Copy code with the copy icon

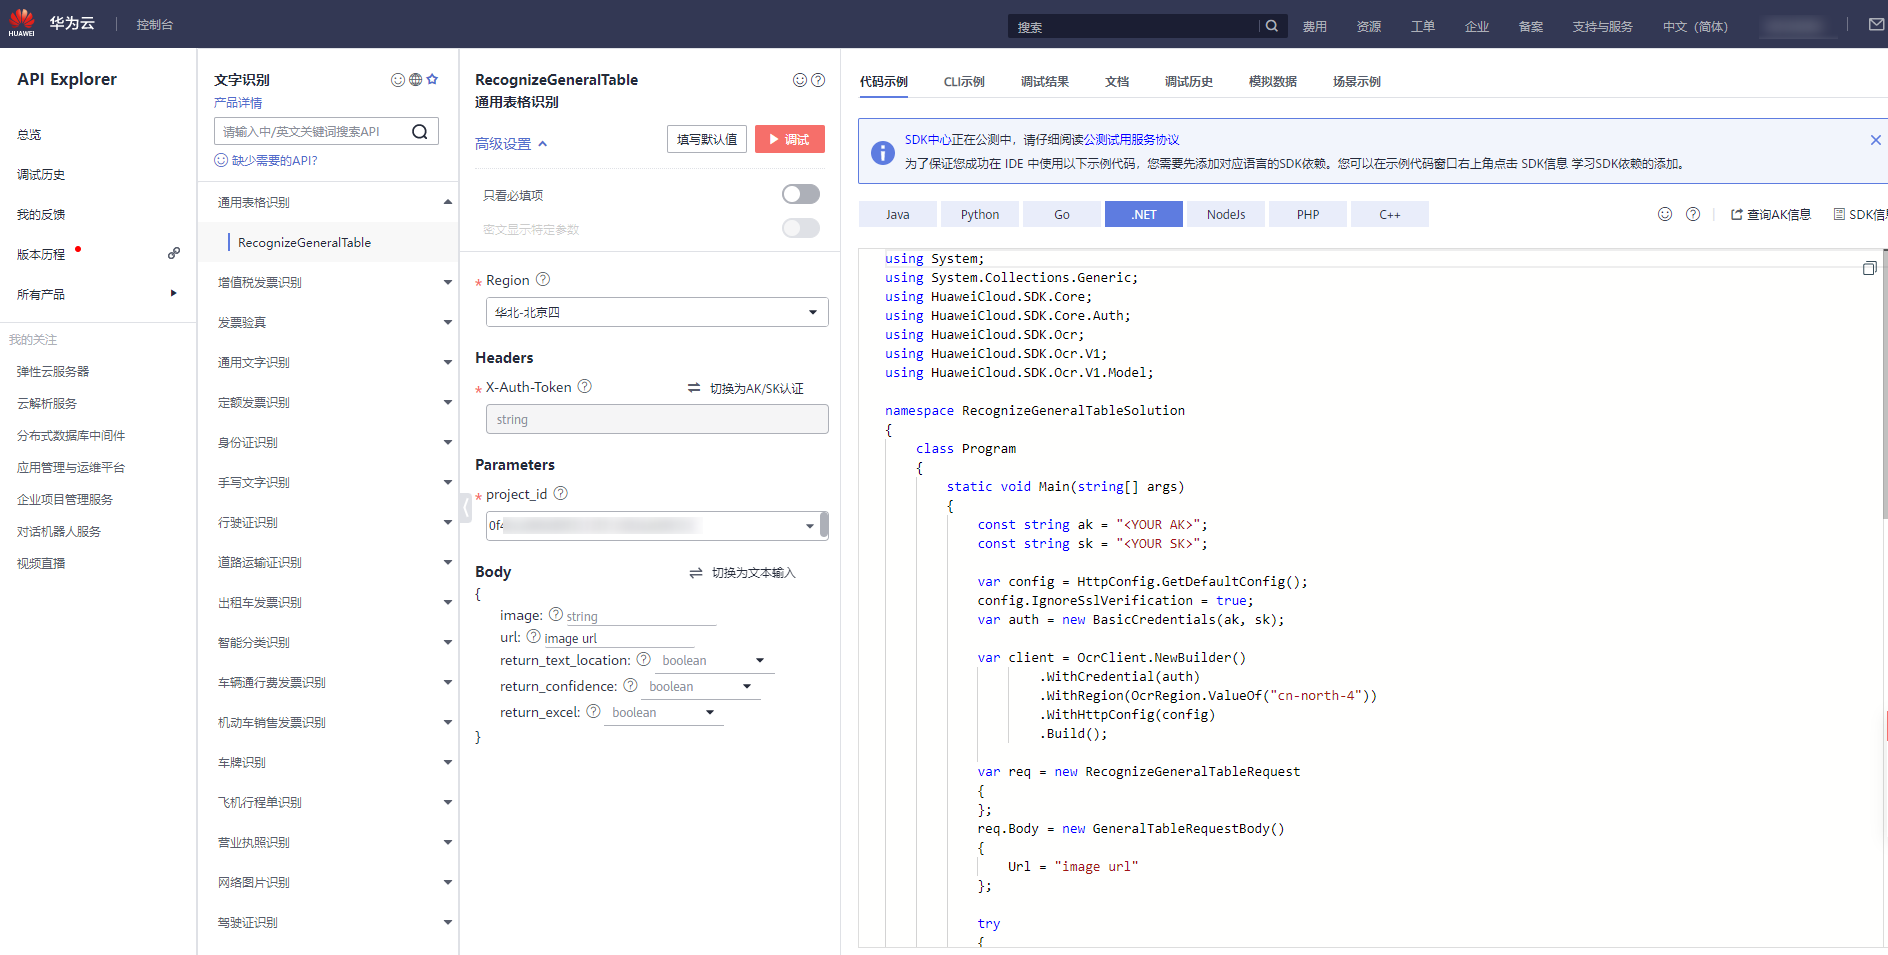1869,268
